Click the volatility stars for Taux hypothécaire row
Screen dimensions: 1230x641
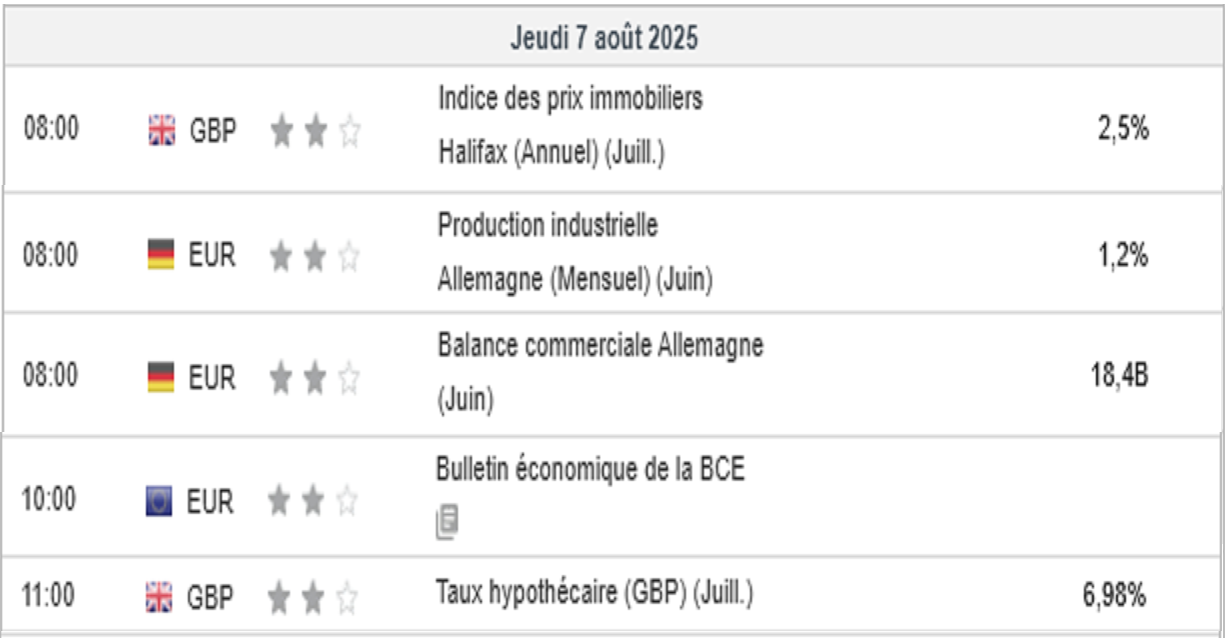tap(312, 598)
